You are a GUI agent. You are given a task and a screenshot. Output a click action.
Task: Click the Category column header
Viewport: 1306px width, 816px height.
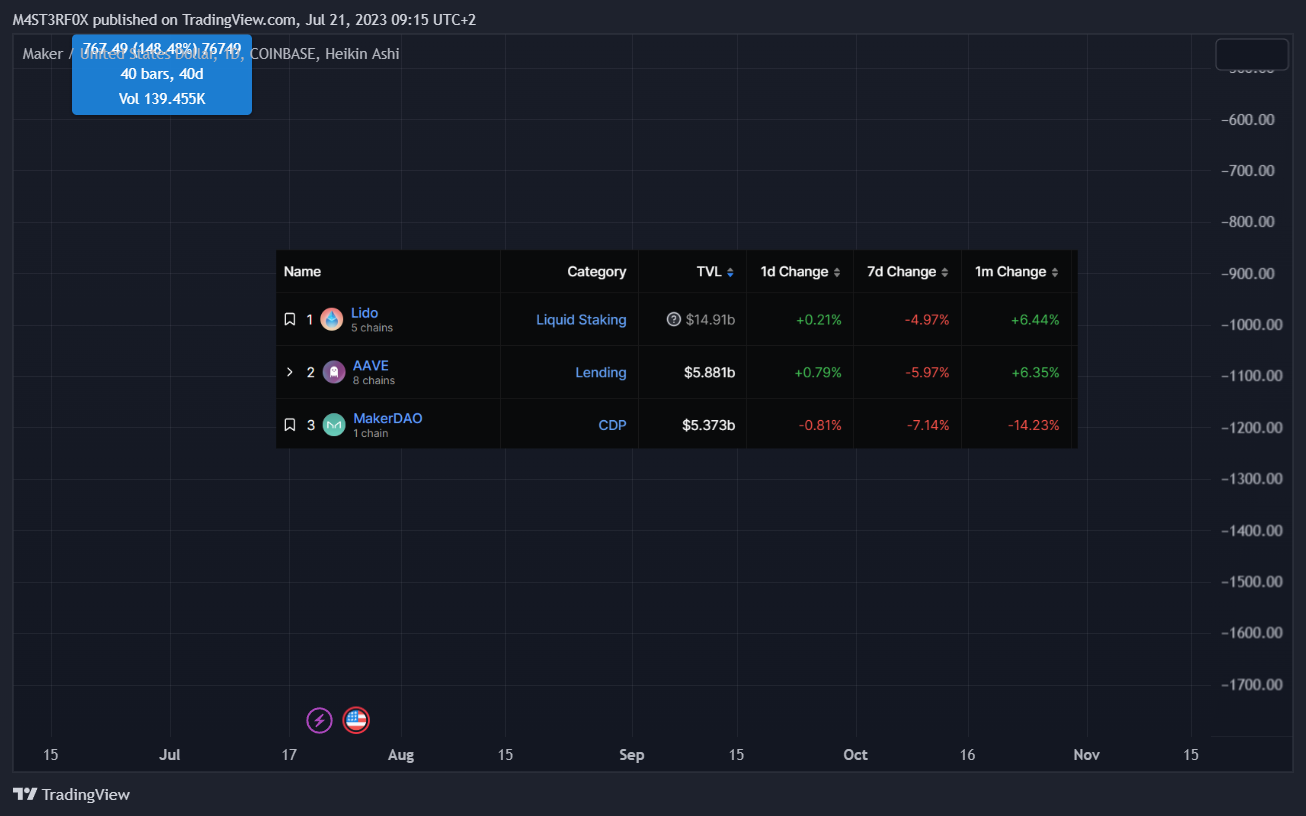(x=597, y=272)
